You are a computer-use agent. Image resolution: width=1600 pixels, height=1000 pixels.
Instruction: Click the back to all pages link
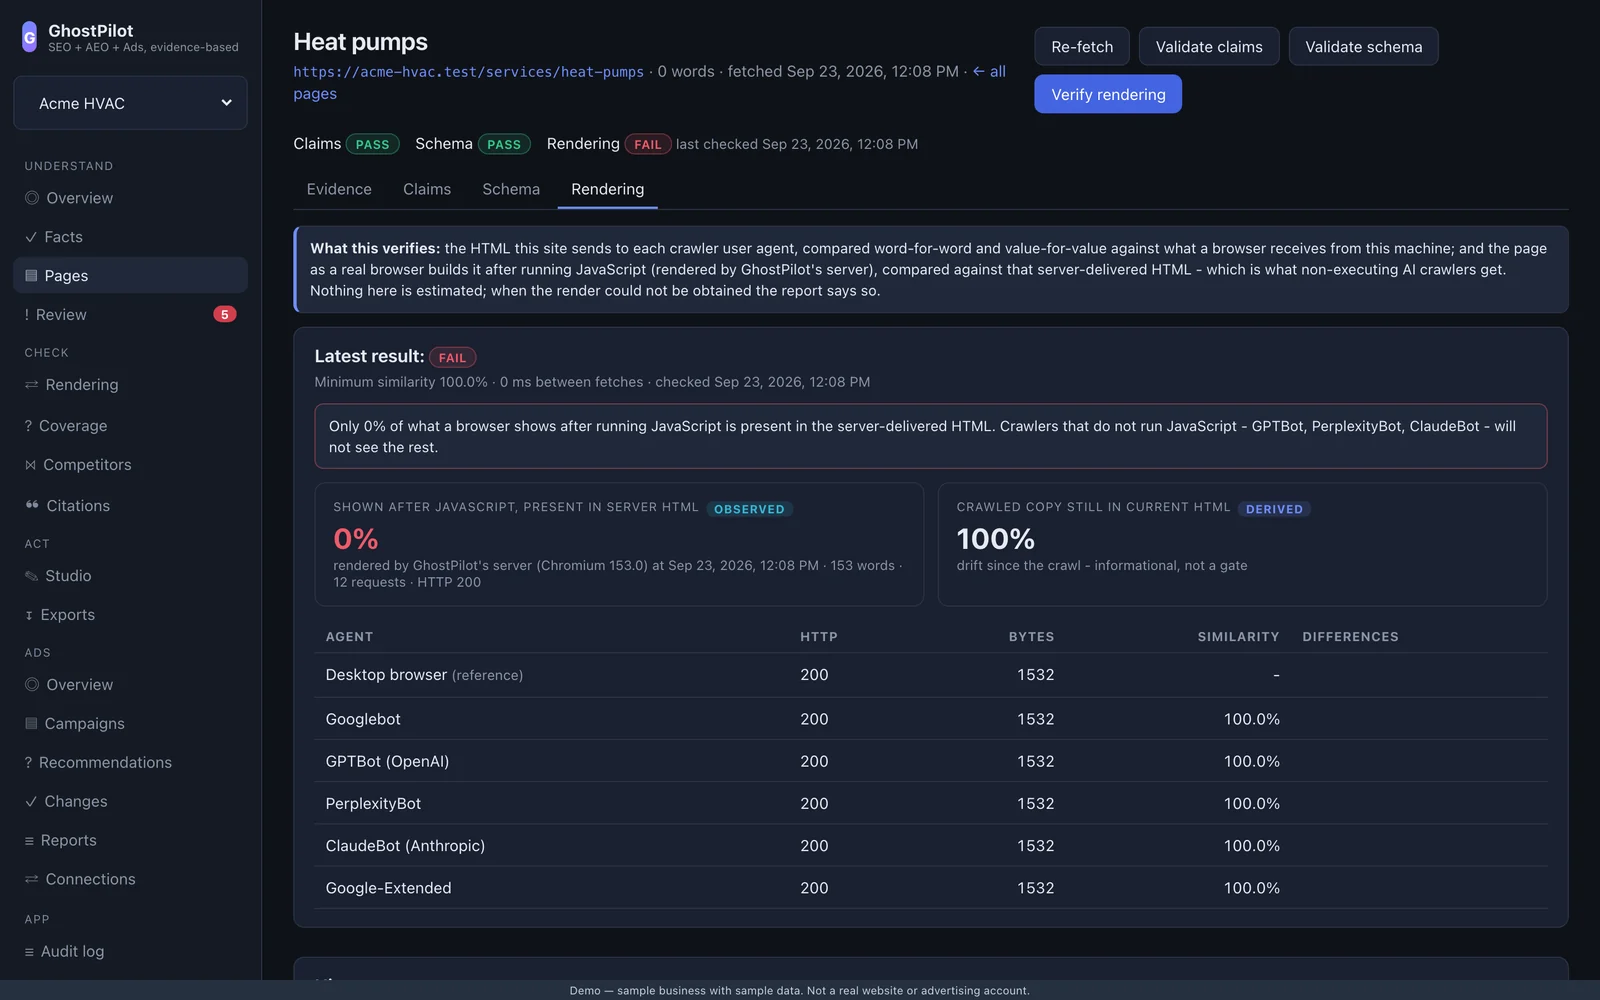tap(990, 72)
